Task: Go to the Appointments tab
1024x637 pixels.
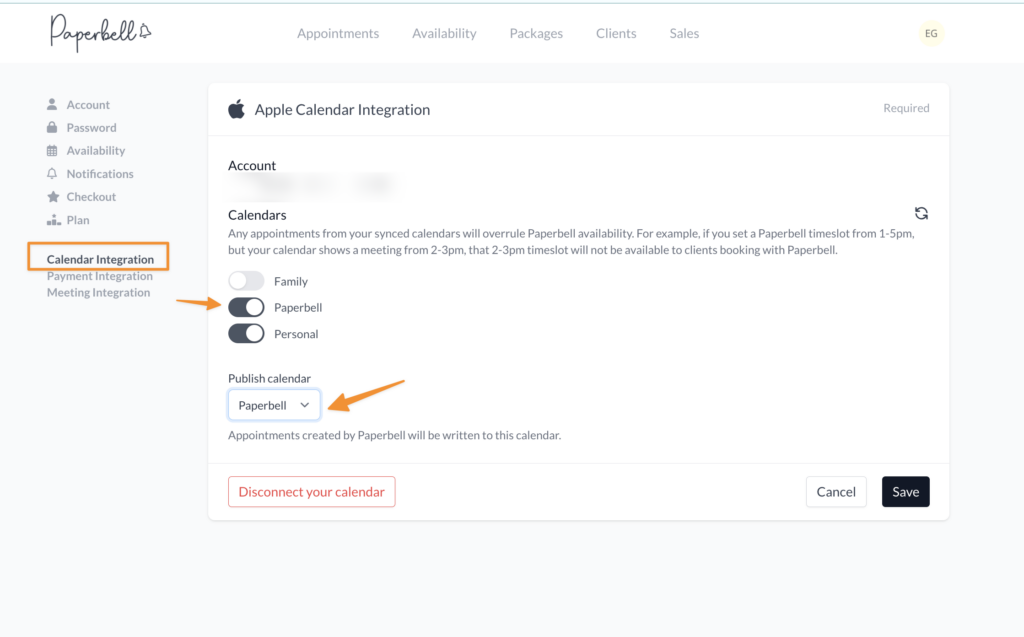Action: click(x=338, y=34)
